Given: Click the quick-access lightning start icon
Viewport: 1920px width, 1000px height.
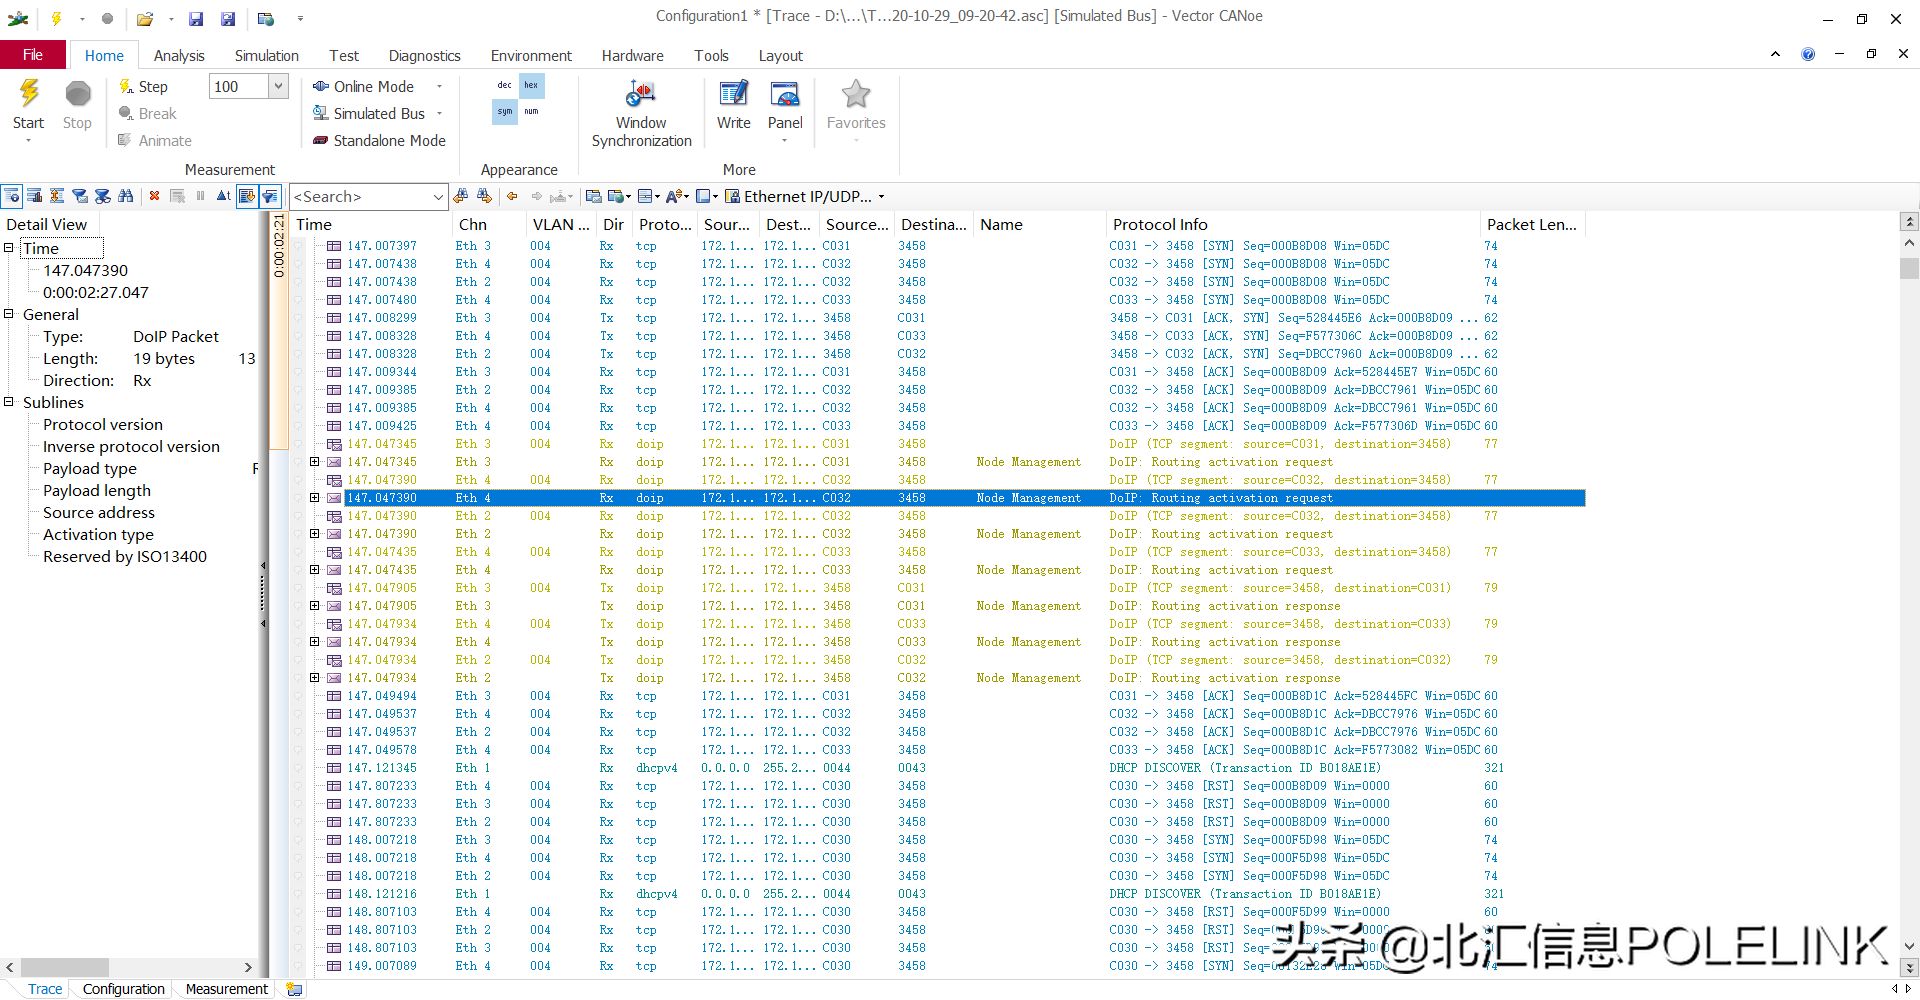Looking at the screenshot, I should pos(57,18).
